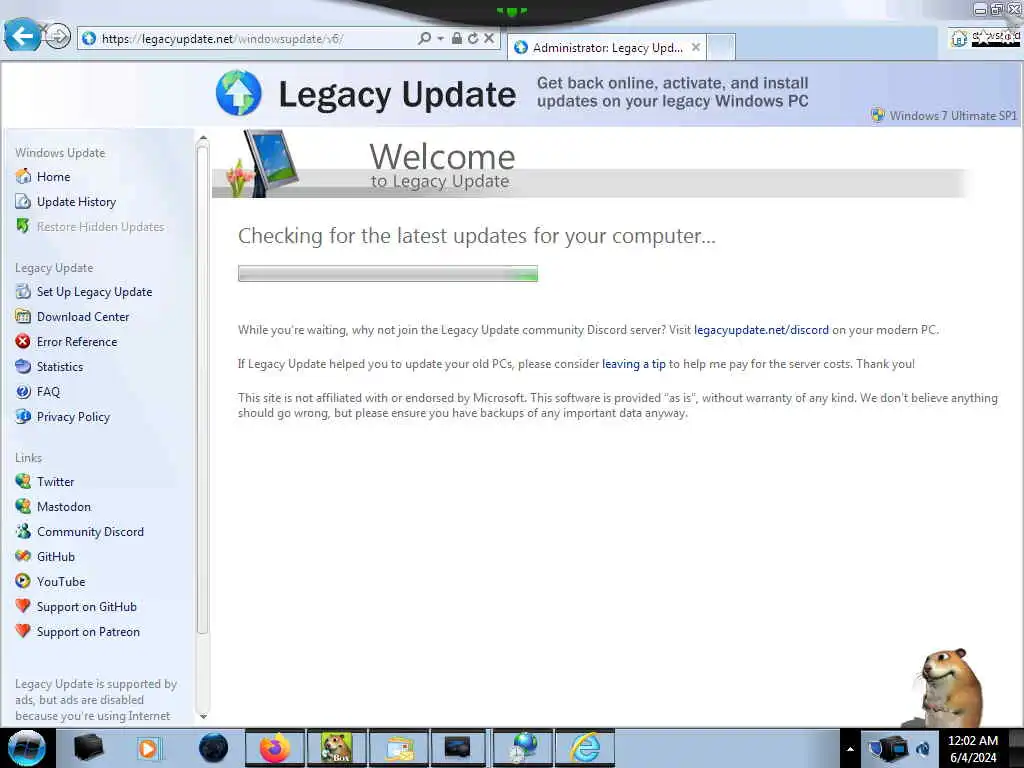The image size is (1024, 768).
Task: Open the Windows Start orb
Action: coord(27,748)
